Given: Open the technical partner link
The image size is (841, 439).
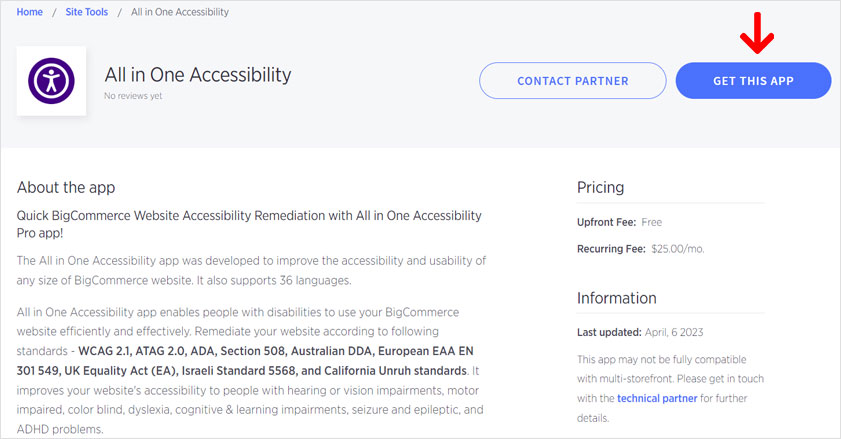Looking at the screenshot, I should (657, 398).
